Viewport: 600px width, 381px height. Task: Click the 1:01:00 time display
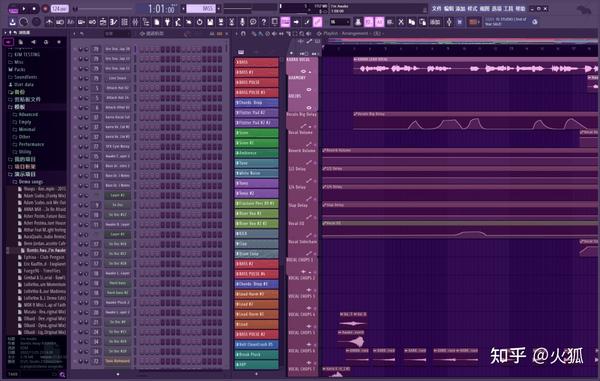[x=161, y=8]
